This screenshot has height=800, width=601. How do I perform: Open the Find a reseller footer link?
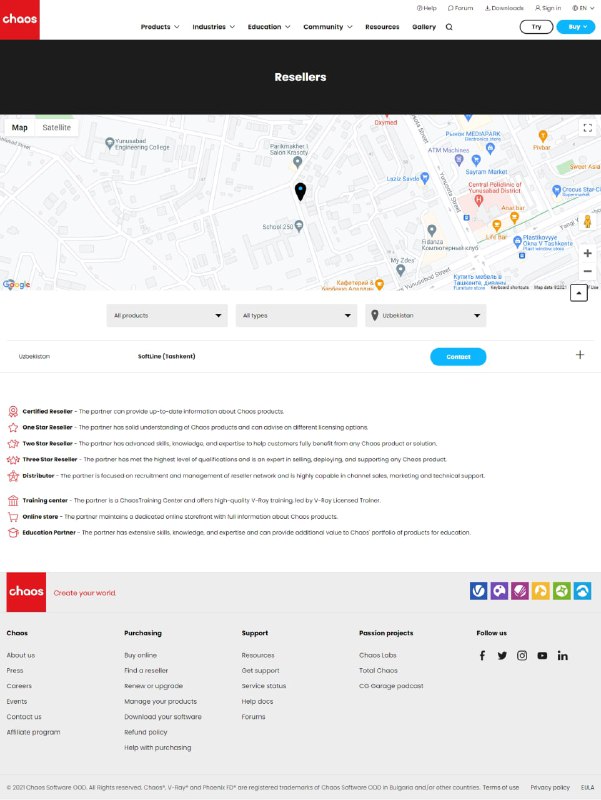pyautogui.click(x=146, y=670)
